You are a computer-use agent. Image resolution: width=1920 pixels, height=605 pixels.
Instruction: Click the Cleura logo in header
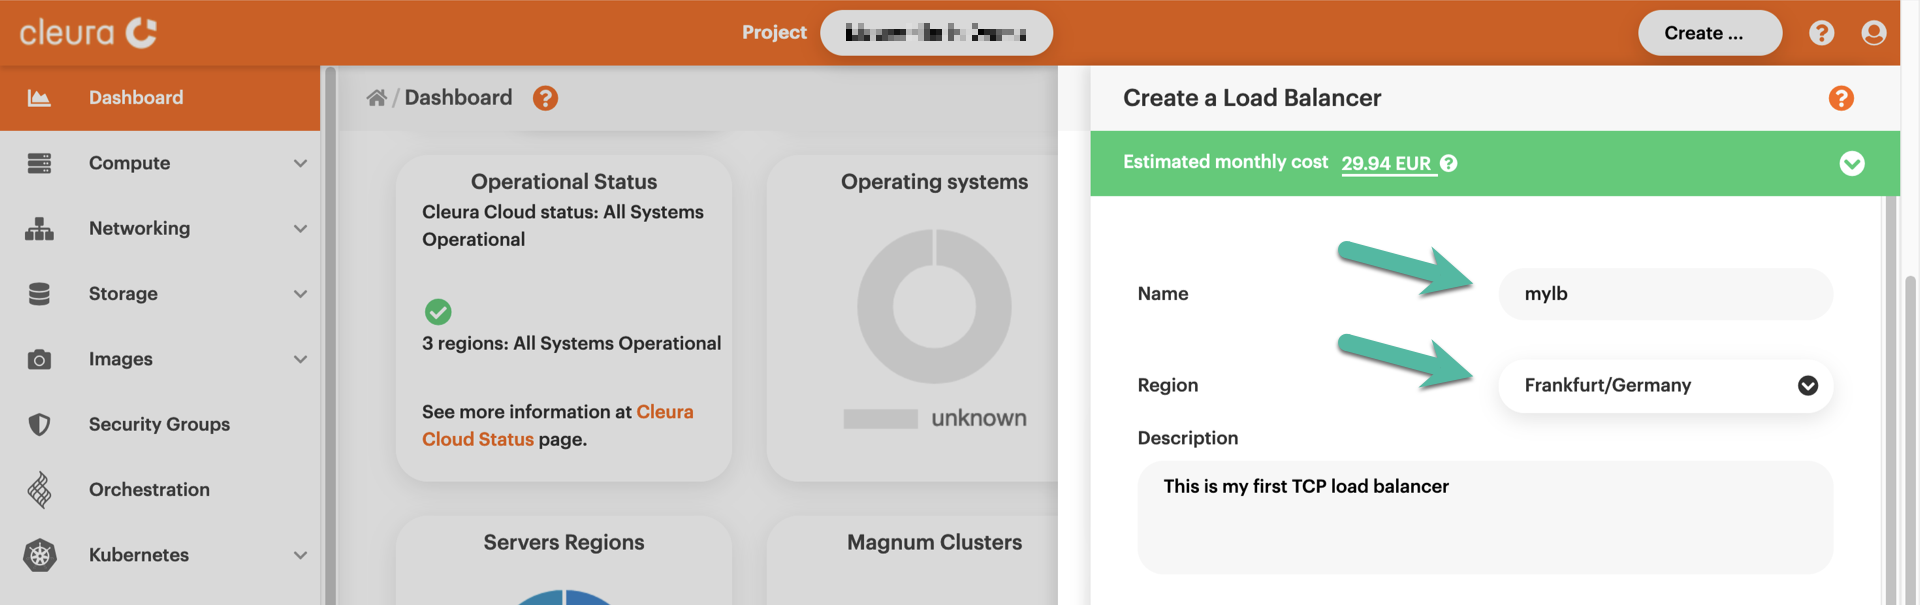tap(88, 33)
